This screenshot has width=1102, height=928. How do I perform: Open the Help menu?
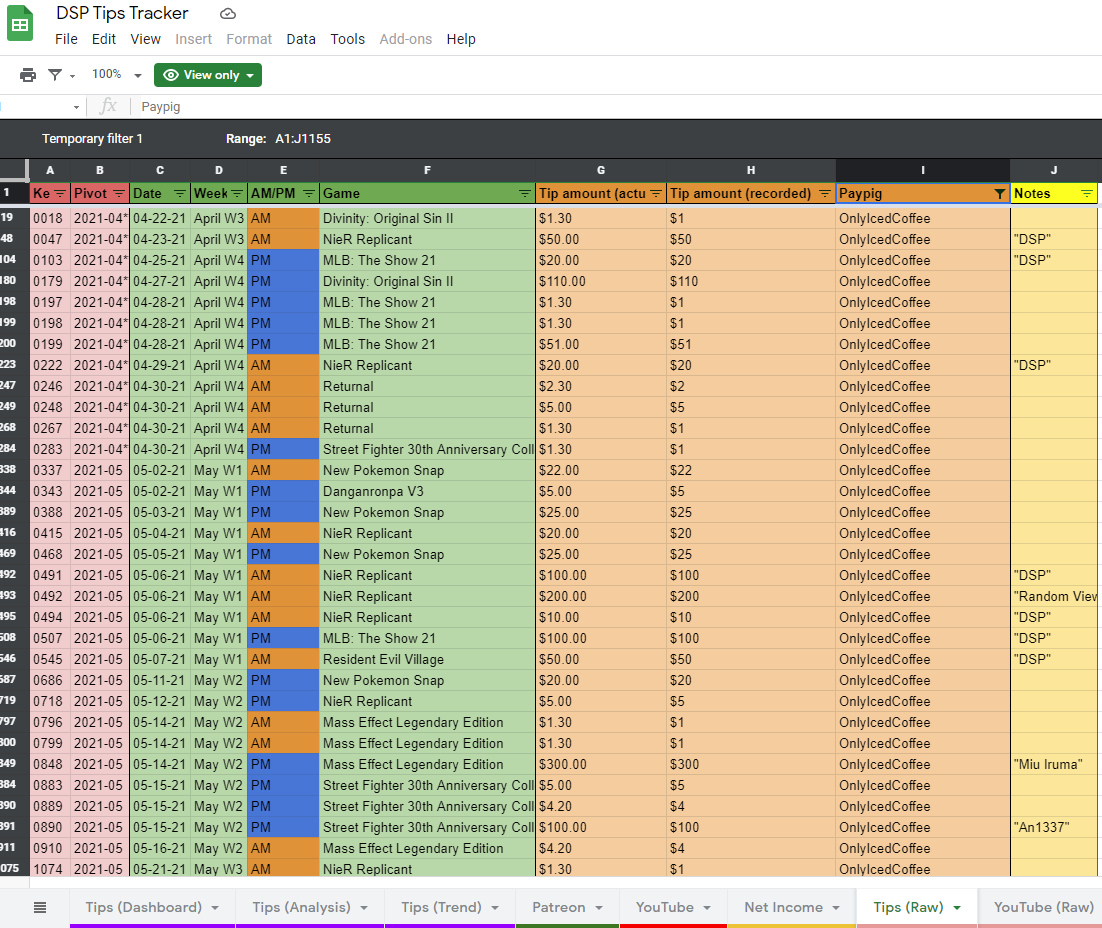[461, 39]
